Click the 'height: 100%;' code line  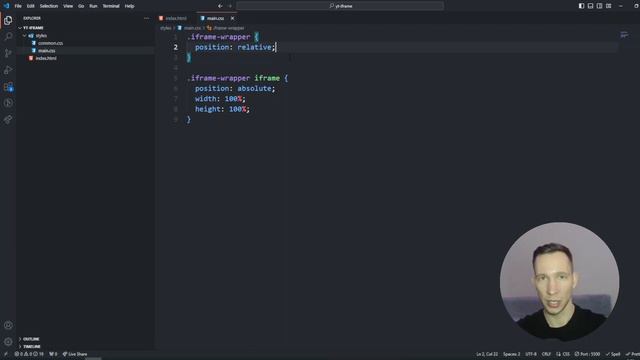222,109
